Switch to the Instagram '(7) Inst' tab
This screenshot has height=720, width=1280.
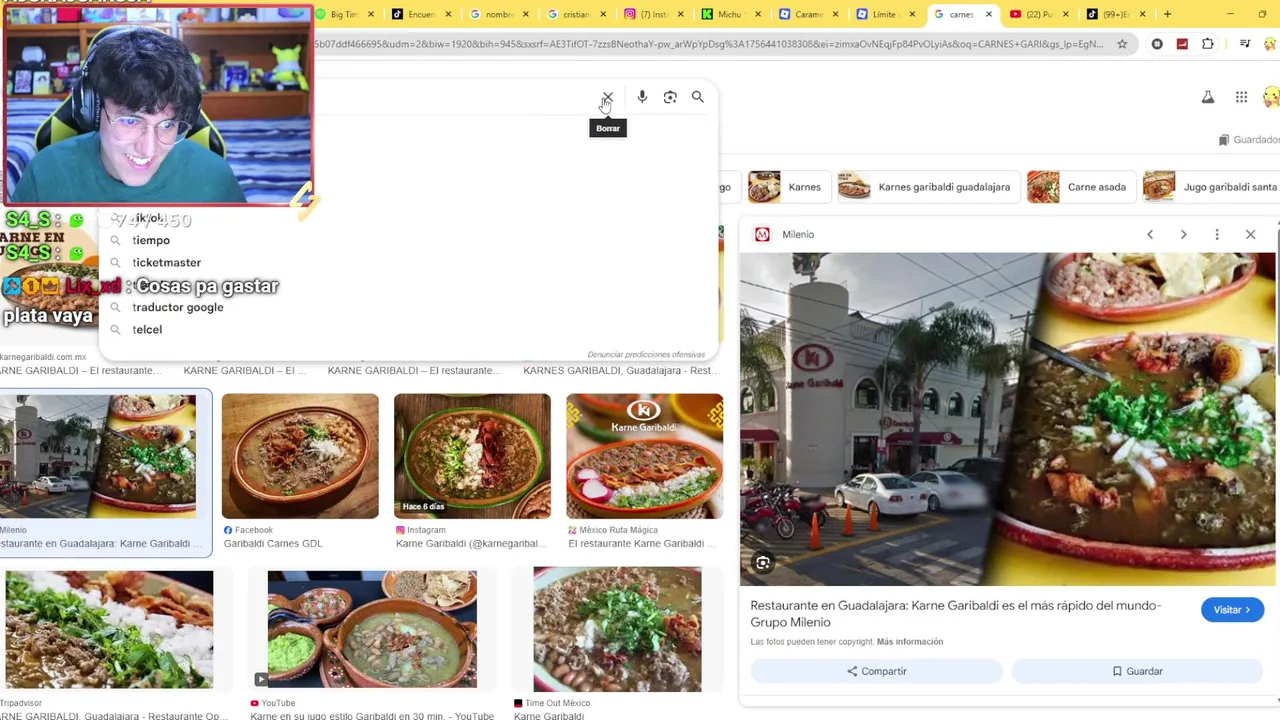pyautogui.click(x=656, y=14)
